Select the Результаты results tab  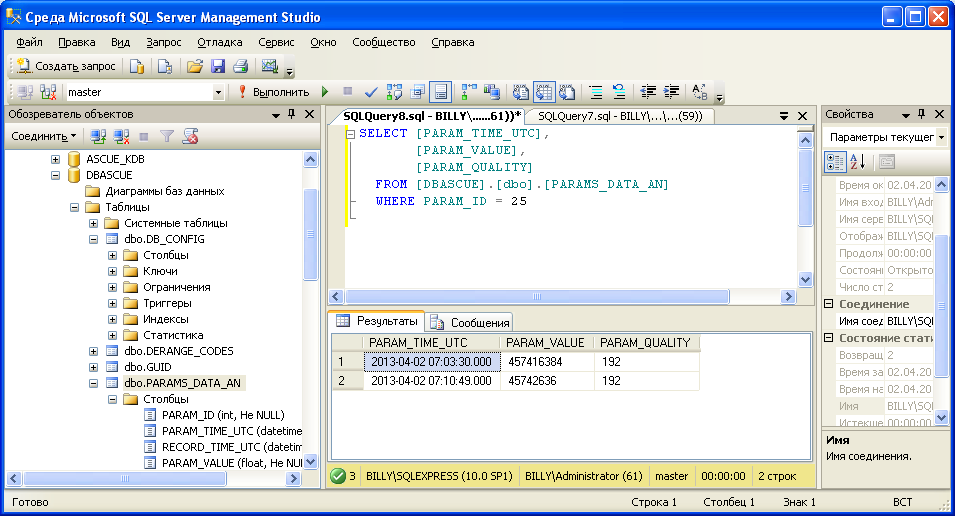pyautogui.click(x=377, y=320)
